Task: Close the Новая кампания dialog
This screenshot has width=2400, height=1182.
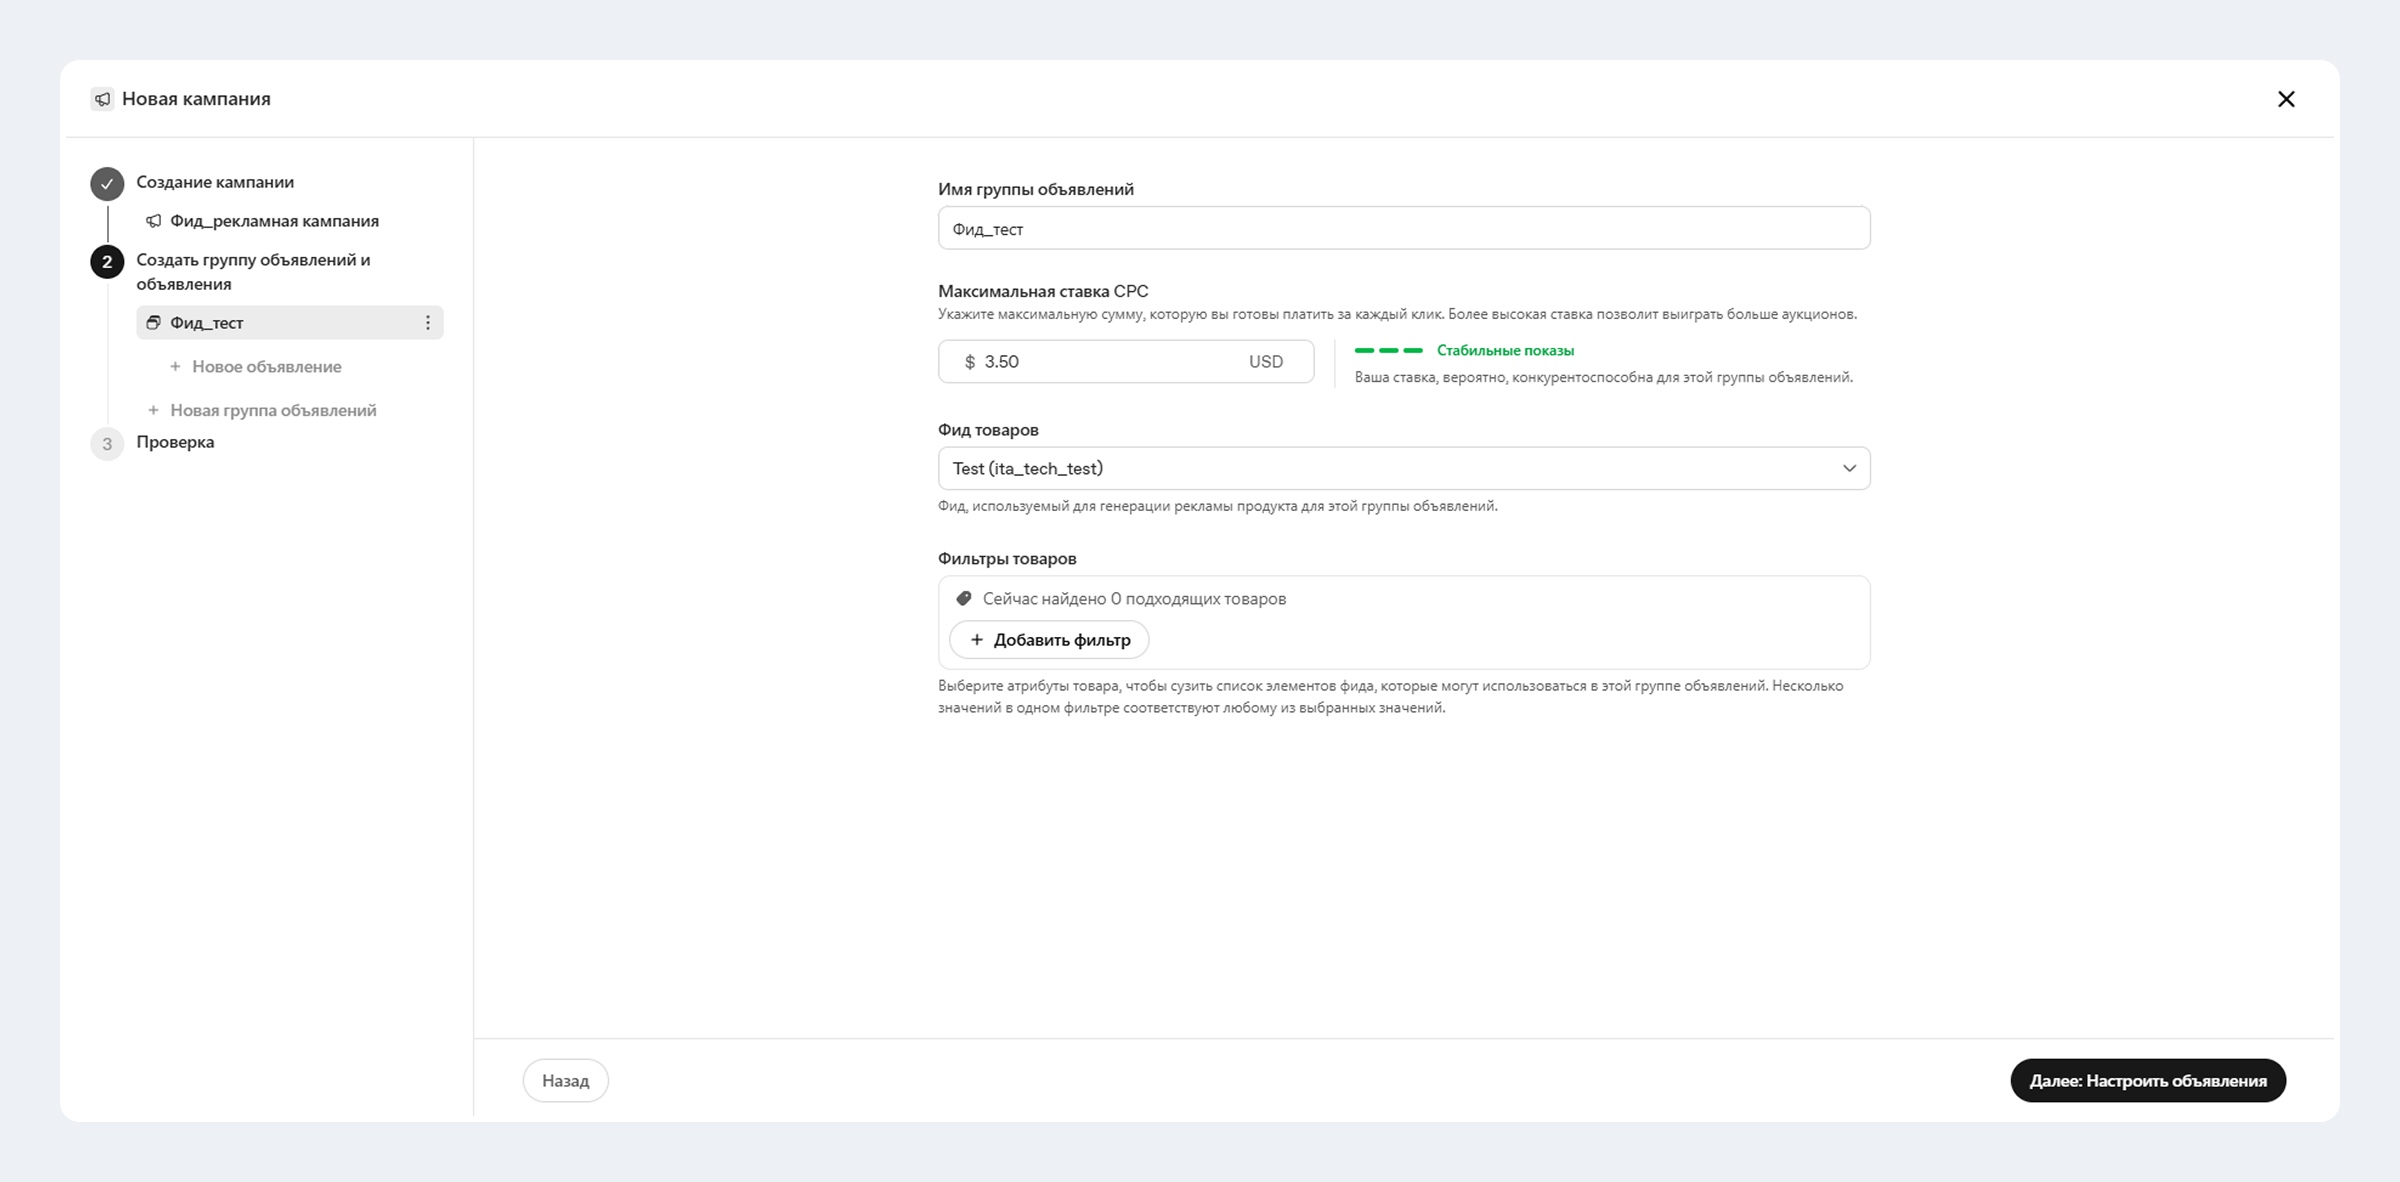Action: 2286,99
